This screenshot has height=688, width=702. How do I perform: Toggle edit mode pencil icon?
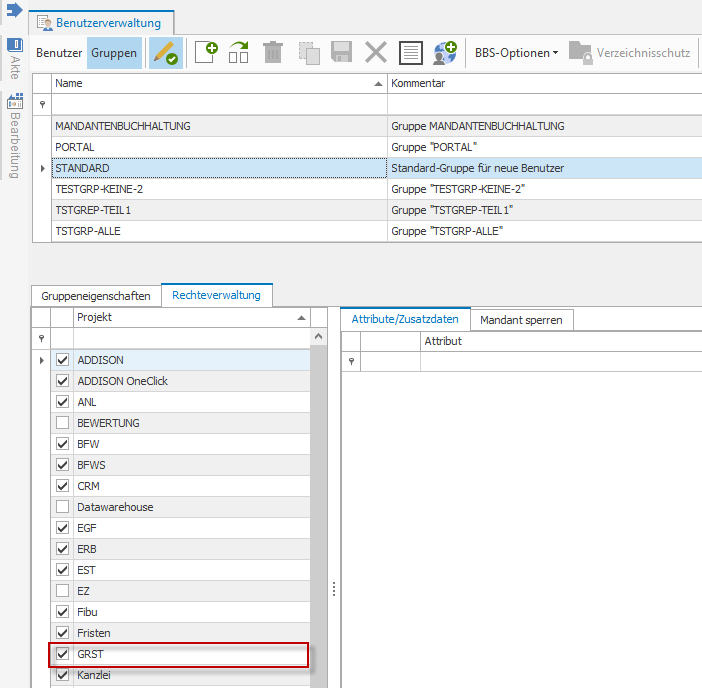(x=166, y=53)
